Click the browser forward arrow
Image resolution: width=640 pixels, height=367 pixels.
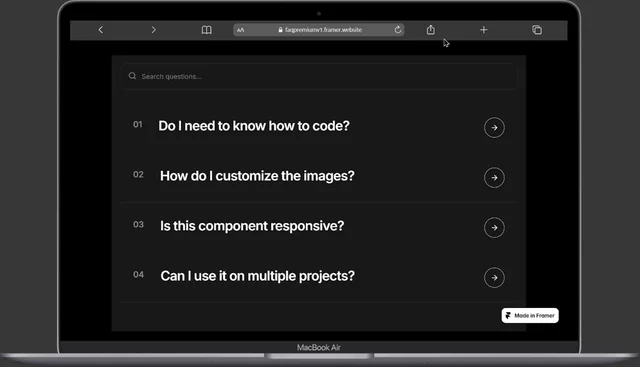pos(153,30)
